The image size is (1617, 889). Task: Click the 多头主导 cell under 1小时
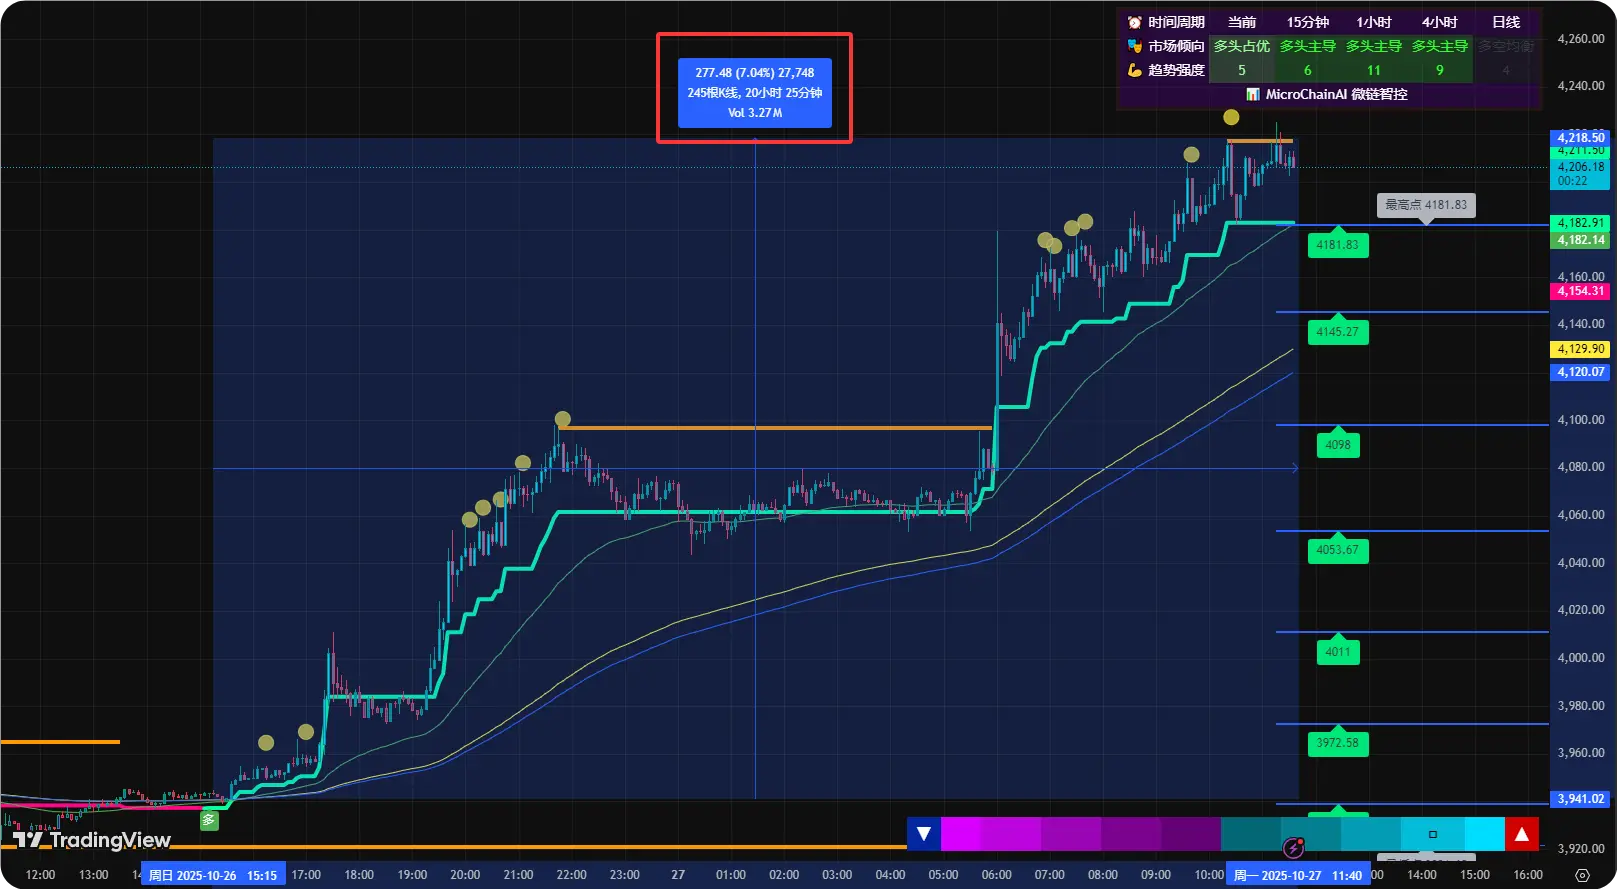point(1374,46)
